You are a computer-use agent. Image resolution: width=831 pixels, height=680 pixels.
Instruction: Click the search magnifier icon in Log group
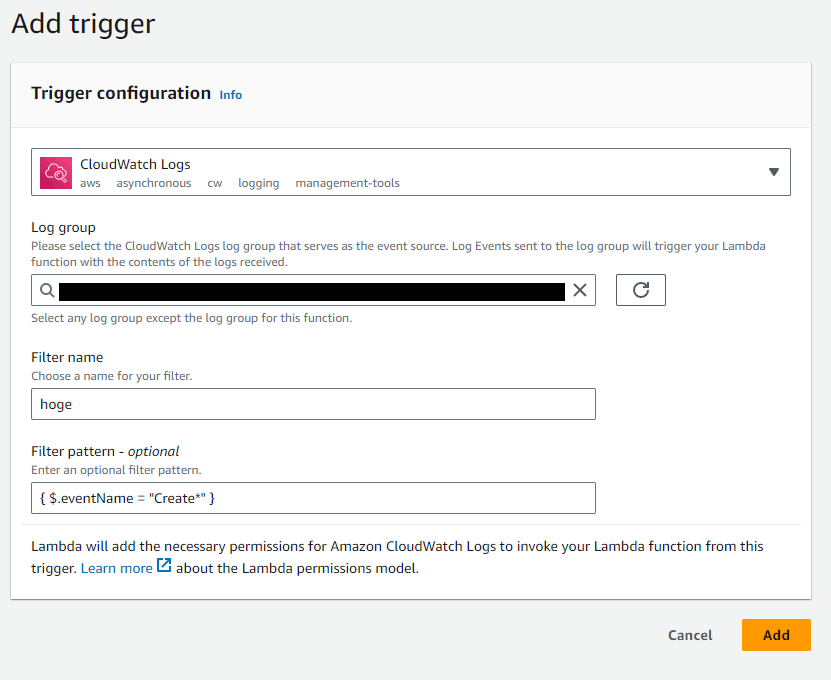[x=47, y=290]
